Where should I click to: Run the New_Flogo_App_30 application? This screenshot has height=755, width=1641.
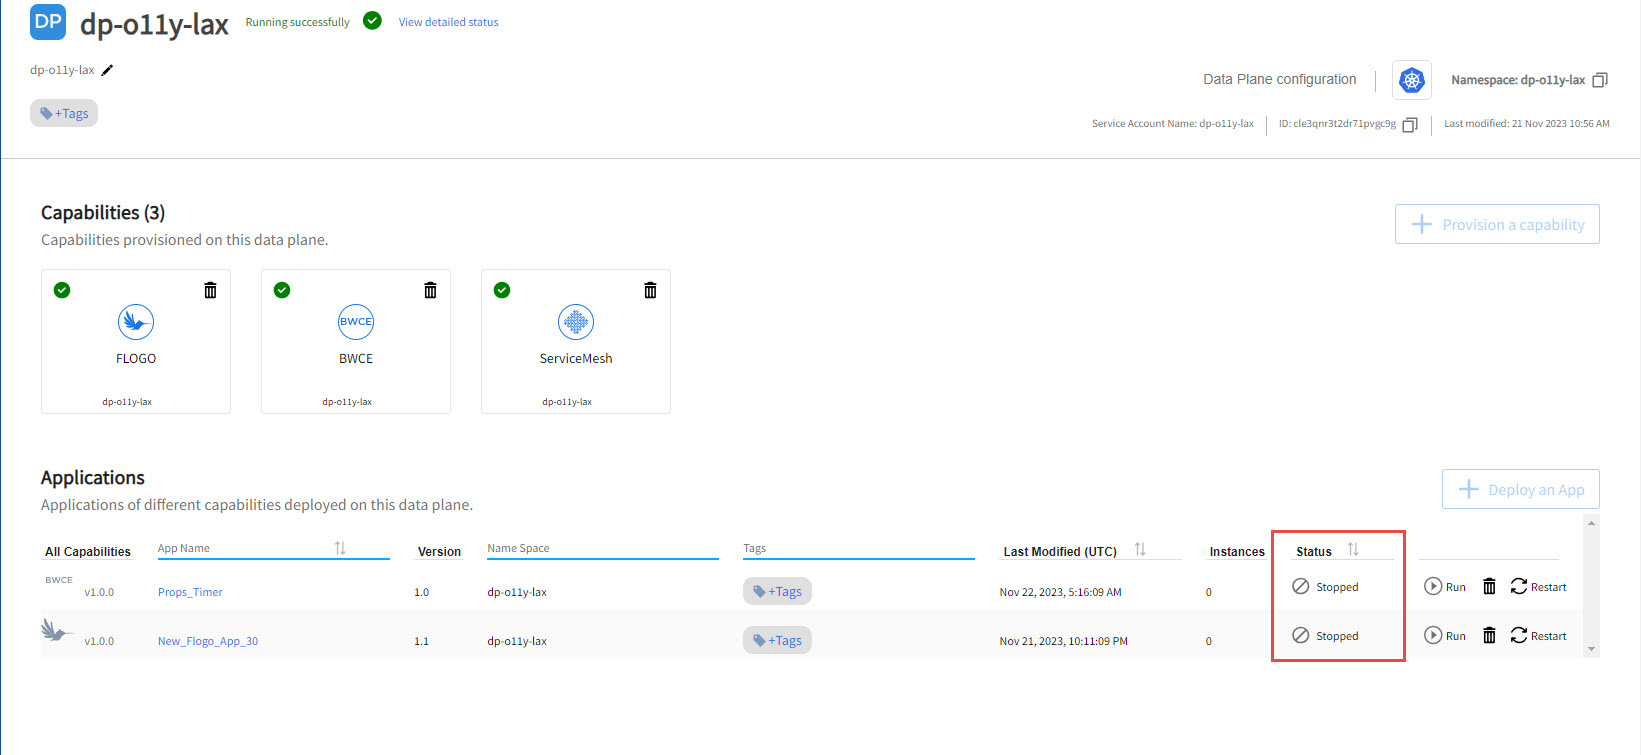pyautogui.click(x=1445, y=636)
